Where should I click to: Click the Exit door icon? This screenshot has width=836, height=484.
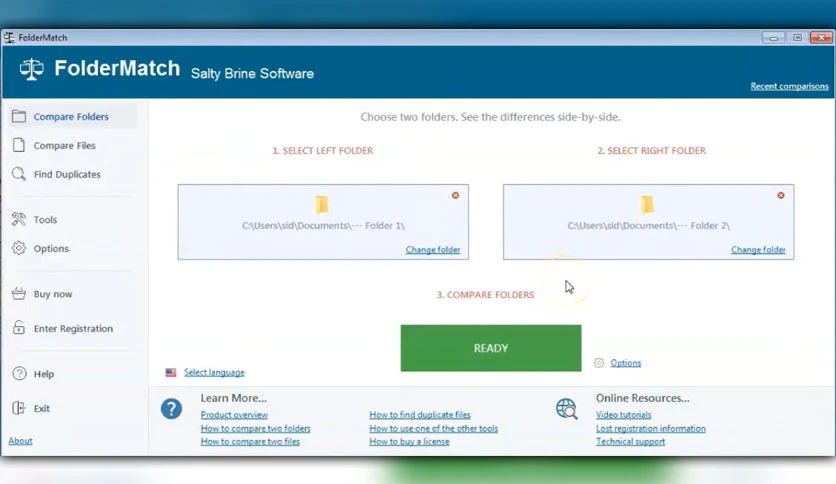[x=19, y=408]
